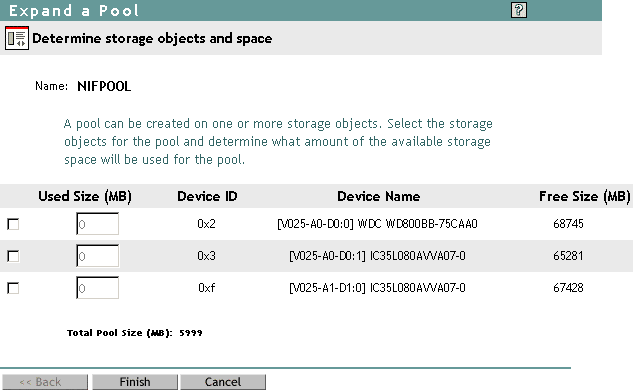The image size is (633, 390).
Task: Check the box for device 0xf
Action: pyautogui.click(x=13, y=288)
